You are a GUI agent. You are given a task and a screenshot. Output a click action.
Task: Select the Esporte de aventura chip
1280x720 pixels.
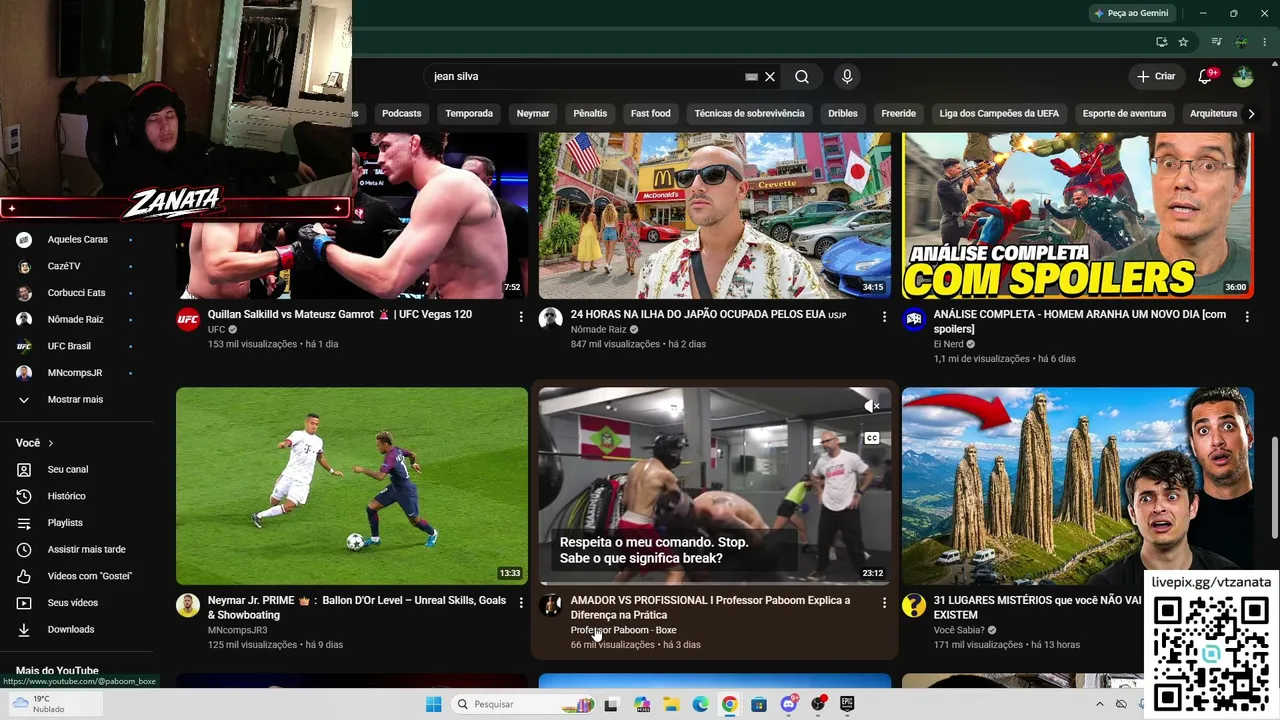[1124, 114]
